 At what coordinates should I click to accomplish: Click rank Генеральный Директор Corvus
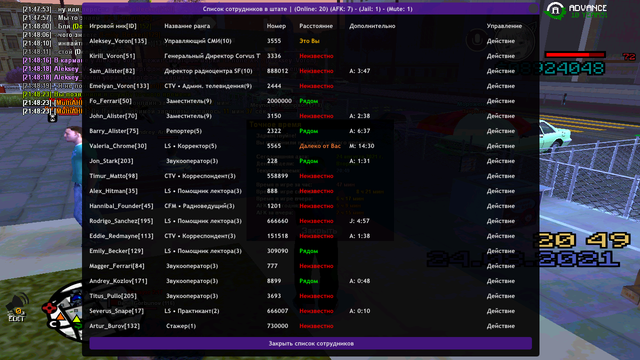coord(212,56)
